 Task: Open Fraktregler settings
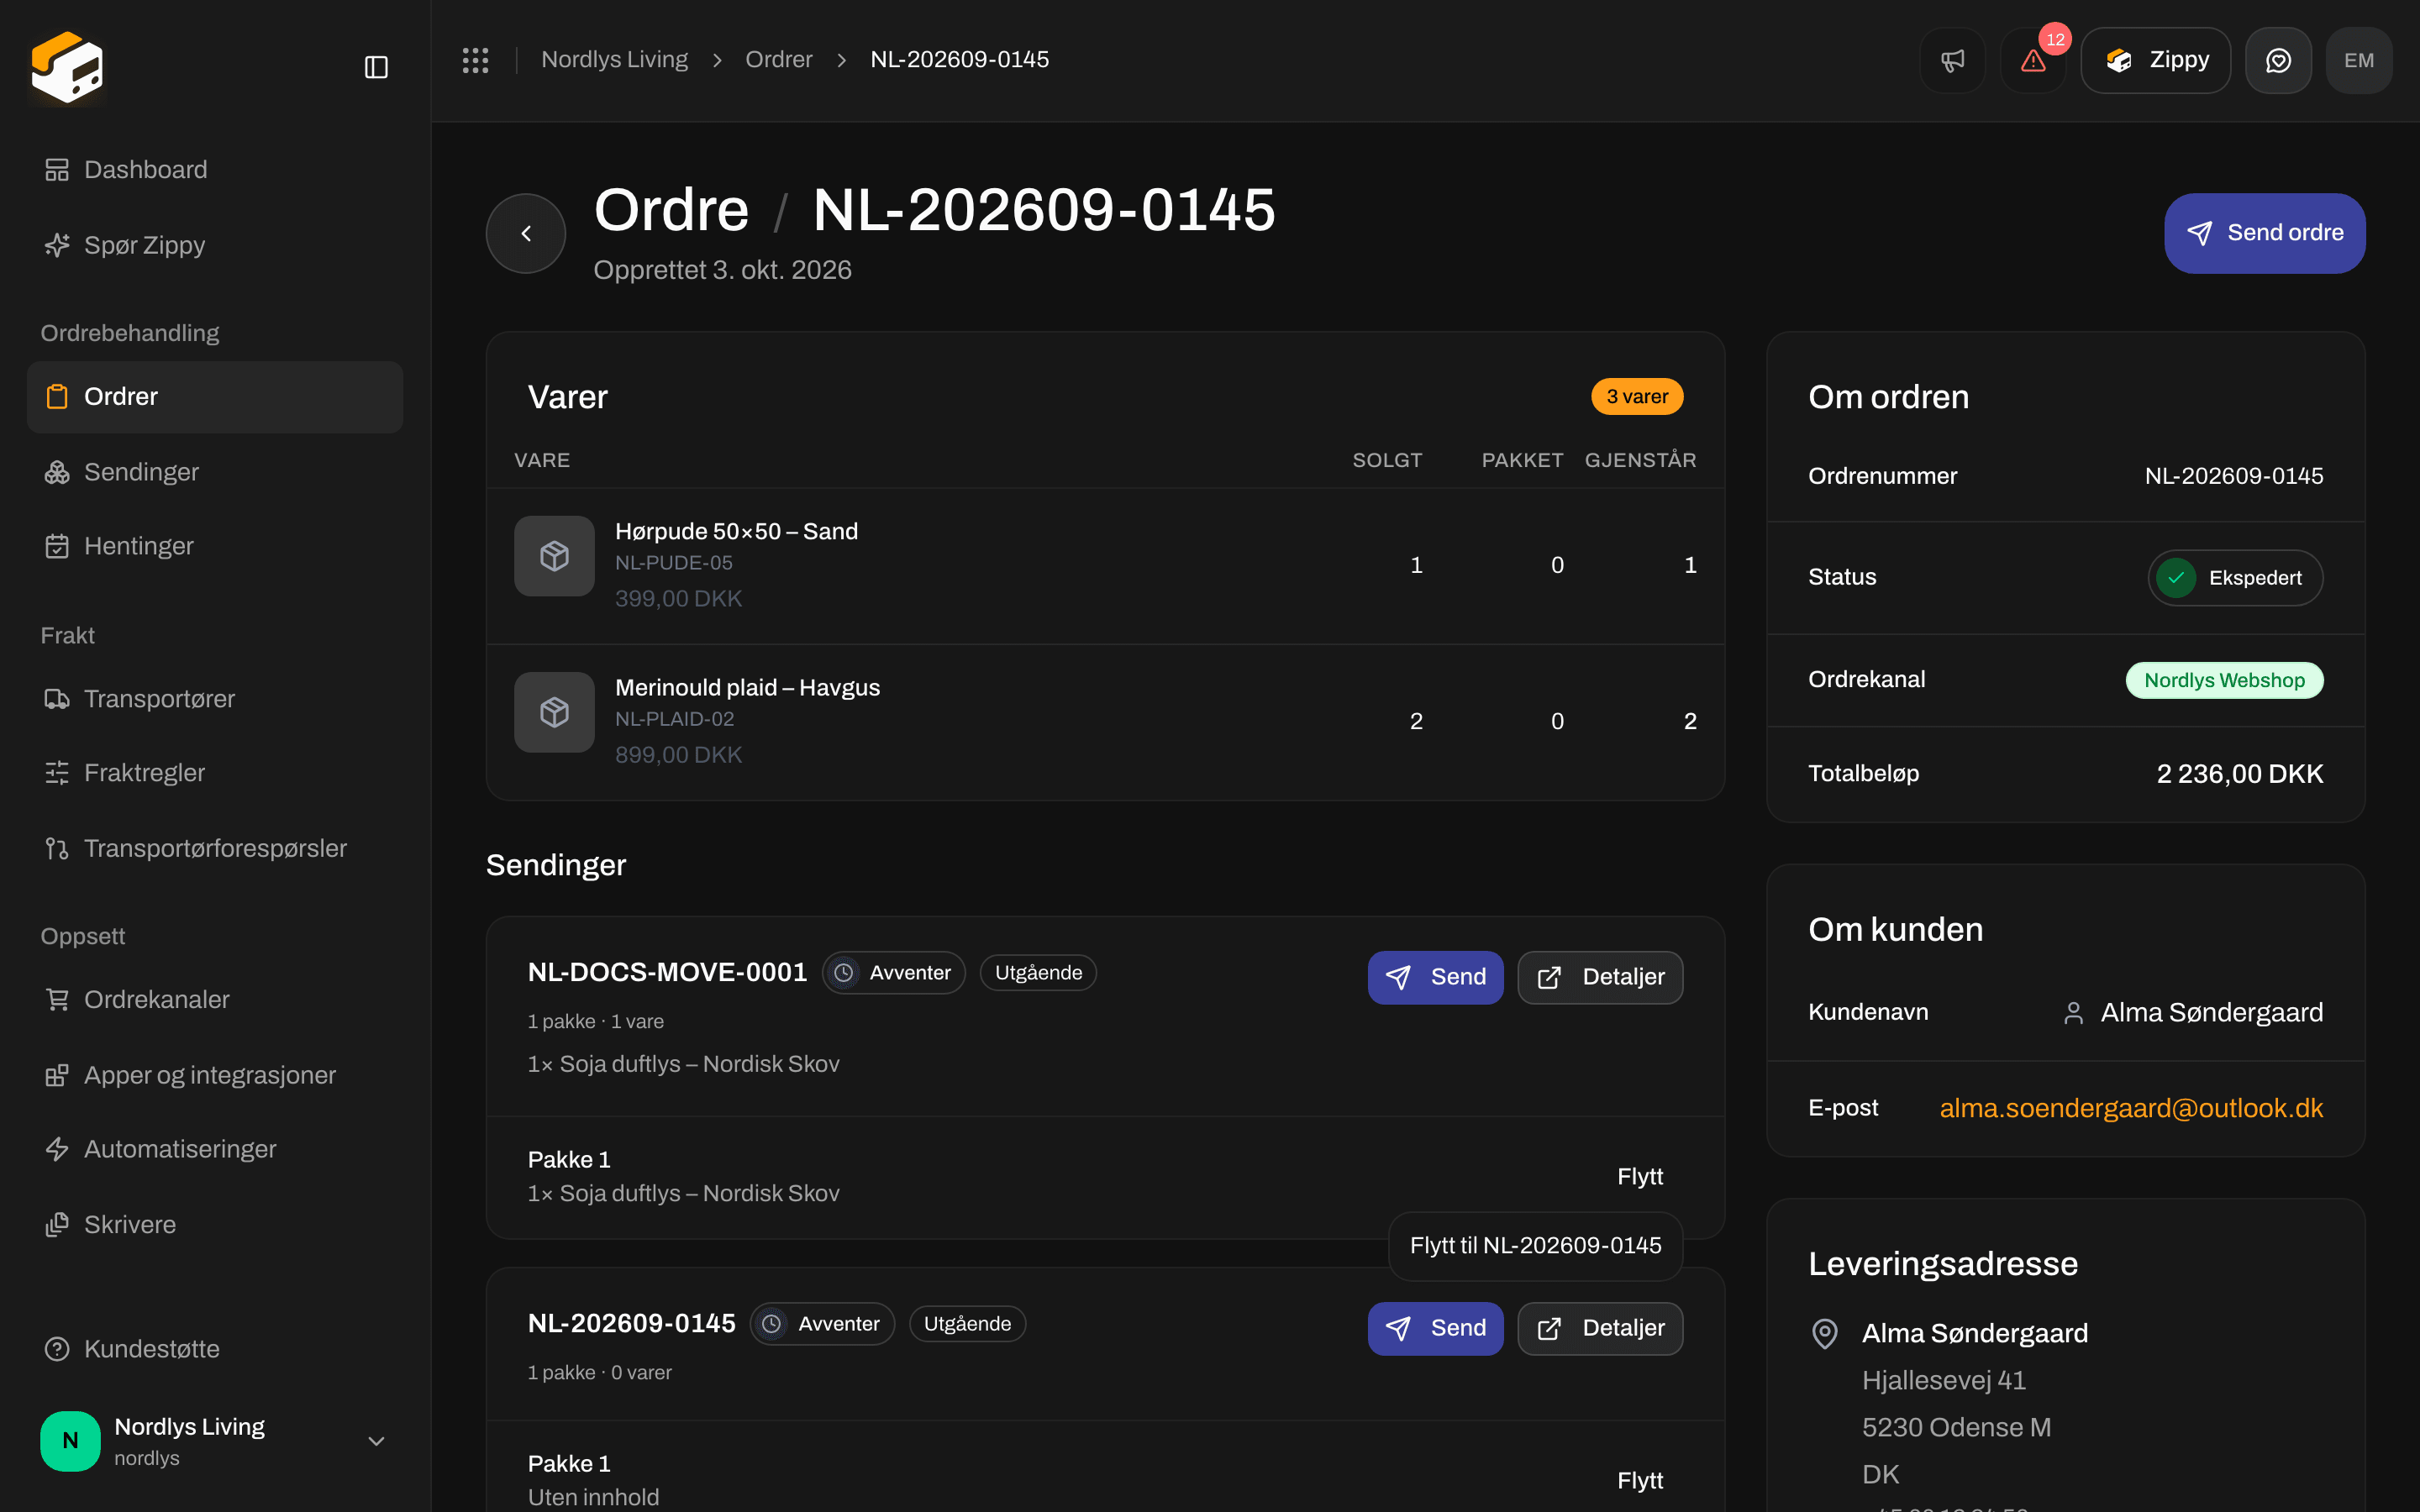point(215,773)
